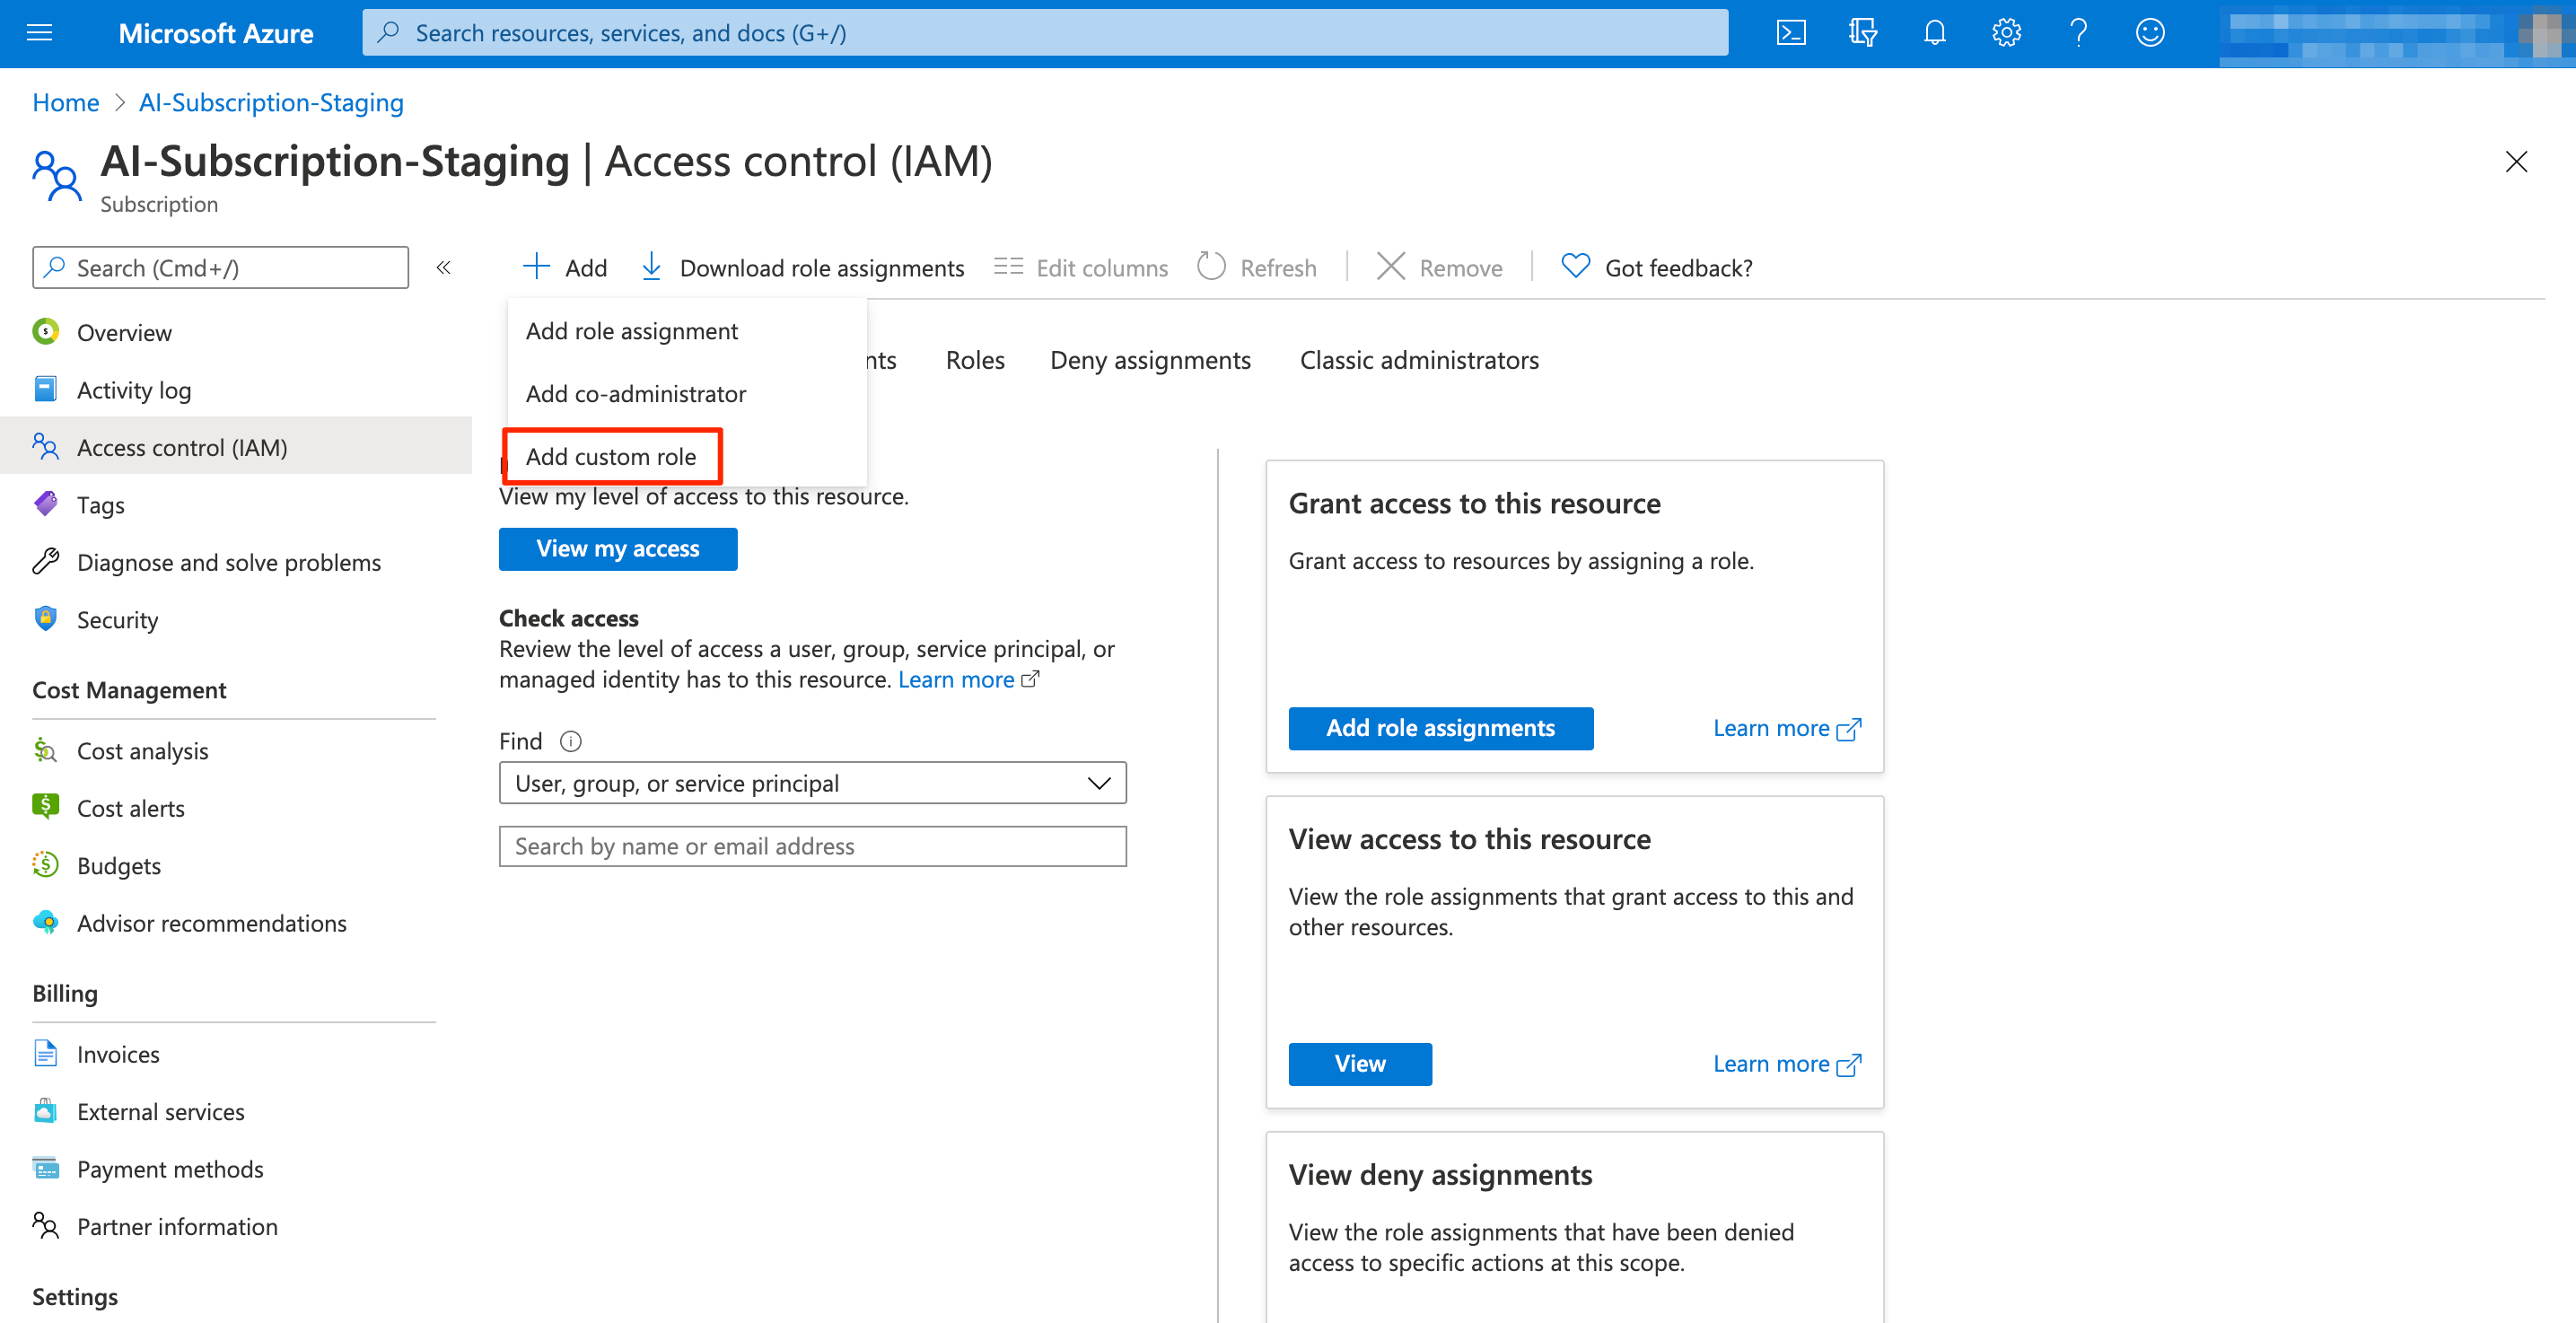Click the Payment methods card icon
Screen dimensions: 2576x1323
click(45, 1168)
